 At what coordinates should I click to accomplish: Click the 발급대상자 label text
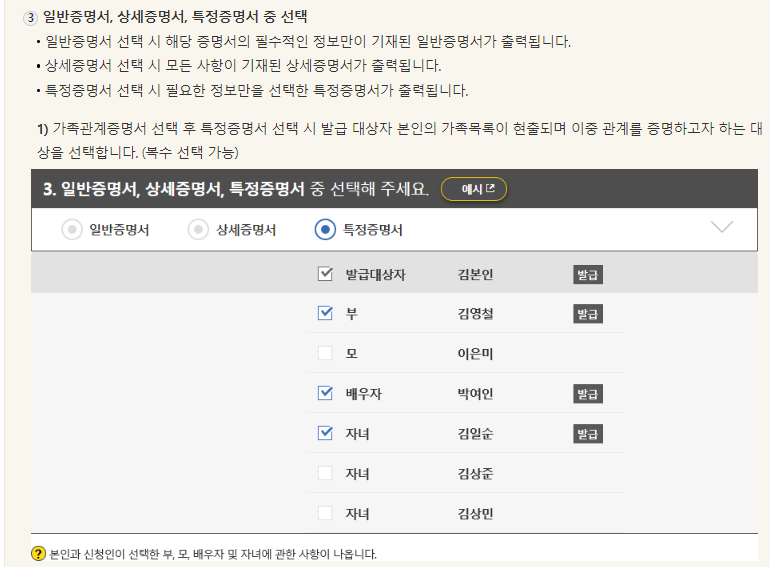[x=376, y=274]
